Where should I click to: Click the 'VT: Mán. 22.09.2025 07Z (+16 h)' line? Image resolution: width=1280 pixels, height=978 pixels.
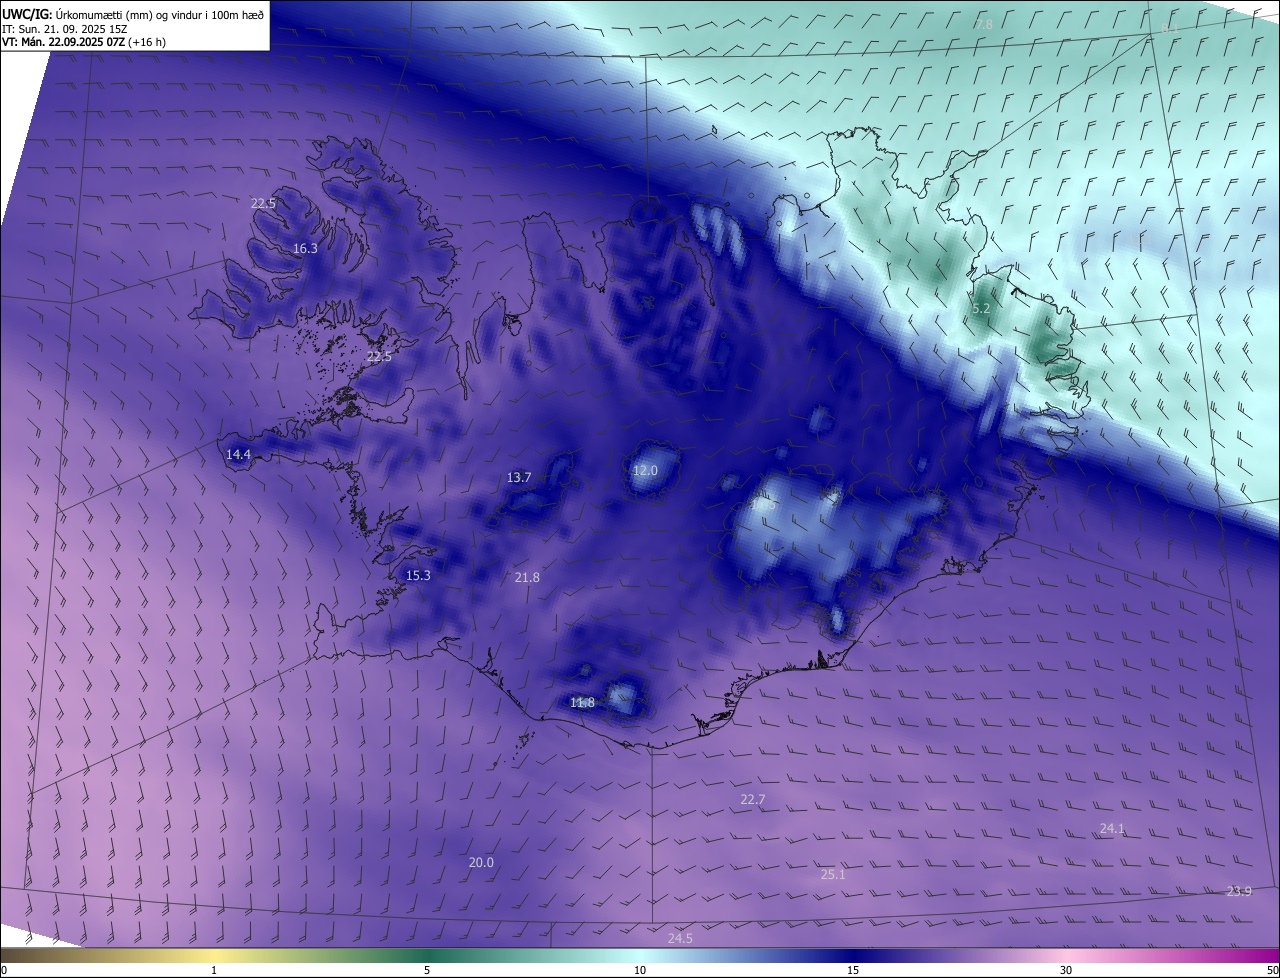pyautogui.click(x=83, y=42)
